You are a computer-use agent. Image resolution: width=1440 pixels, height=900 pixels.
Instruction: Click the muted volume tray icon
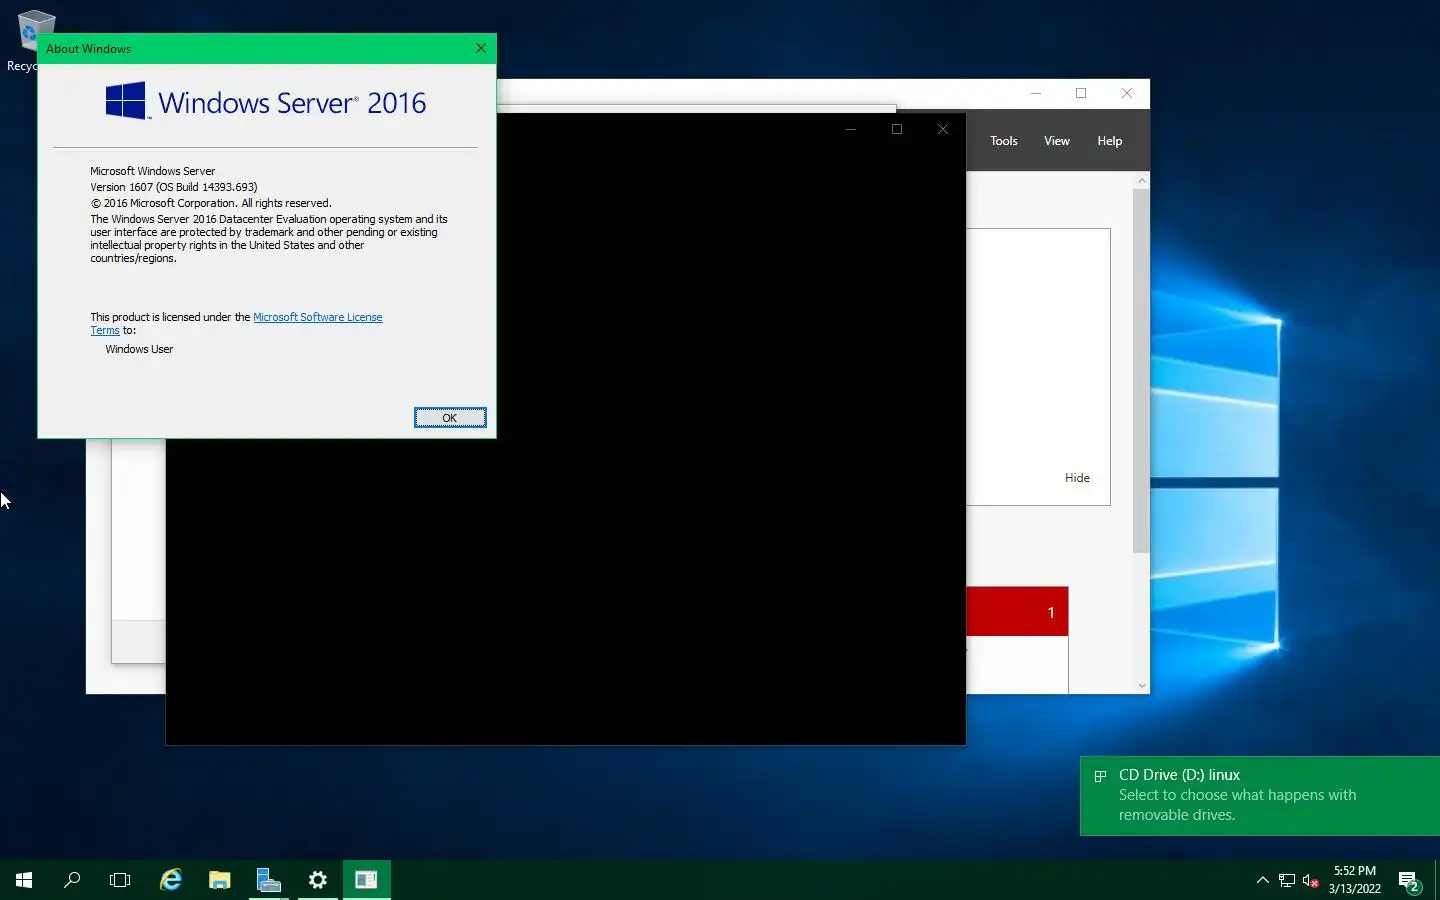point(1311,881)
